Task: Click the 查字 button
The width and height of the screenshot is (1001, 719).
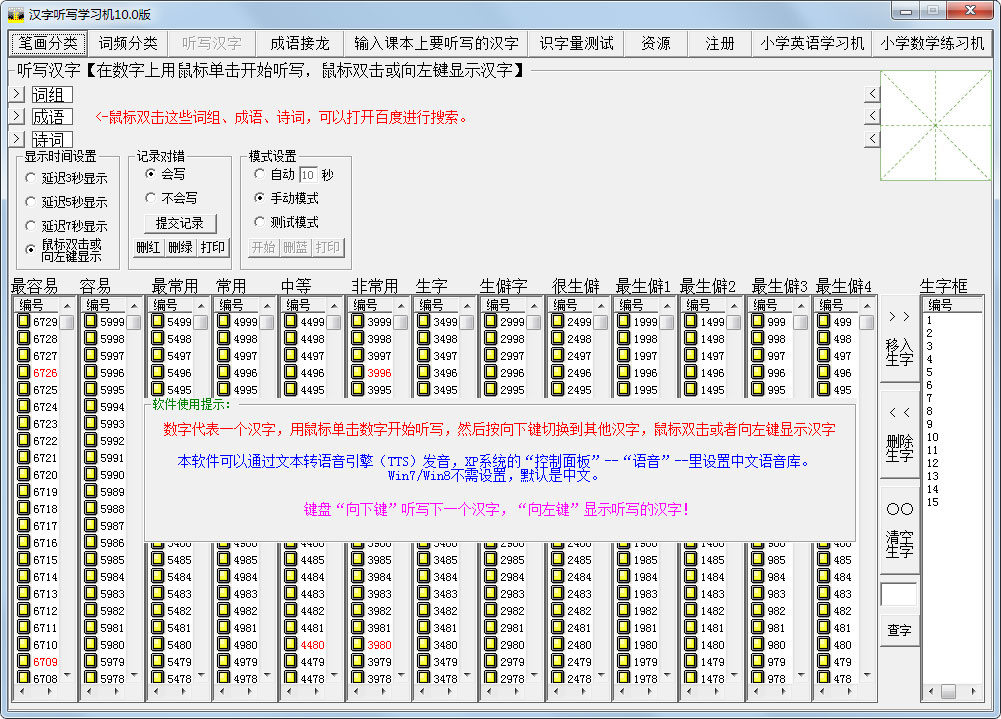Action: pos(899,630)
